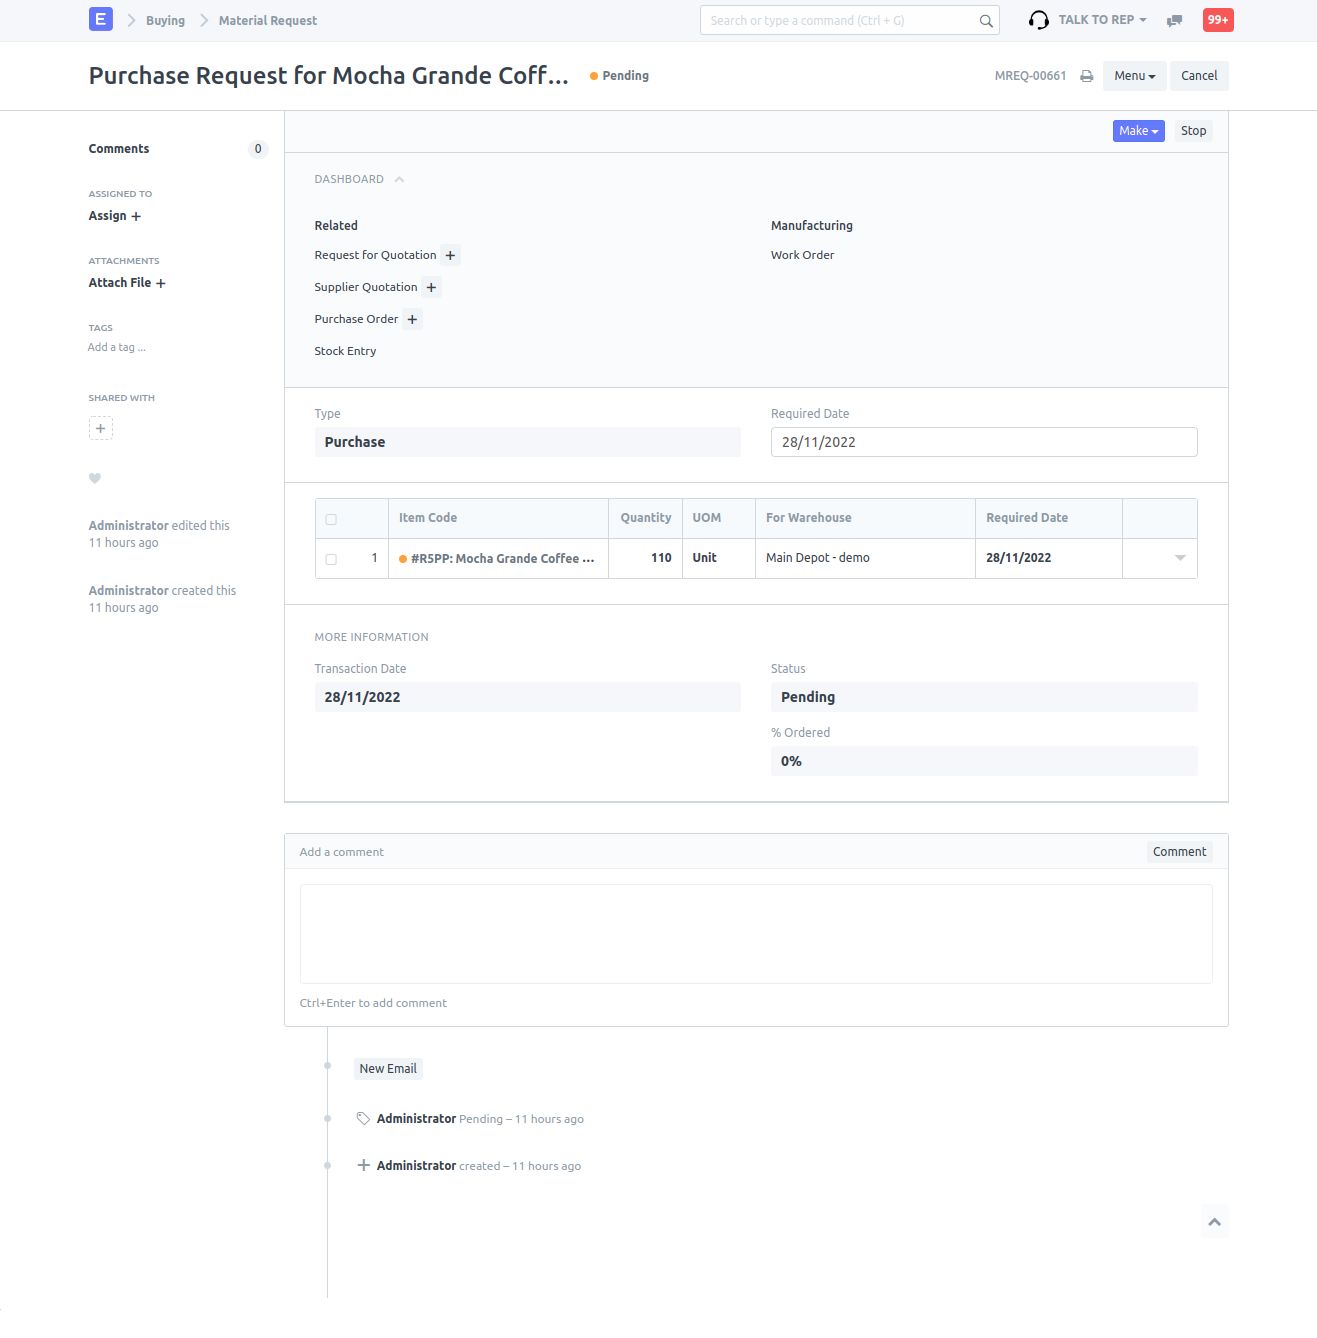
Task: Open the Make dropdown button
Action: (1138, 131)
